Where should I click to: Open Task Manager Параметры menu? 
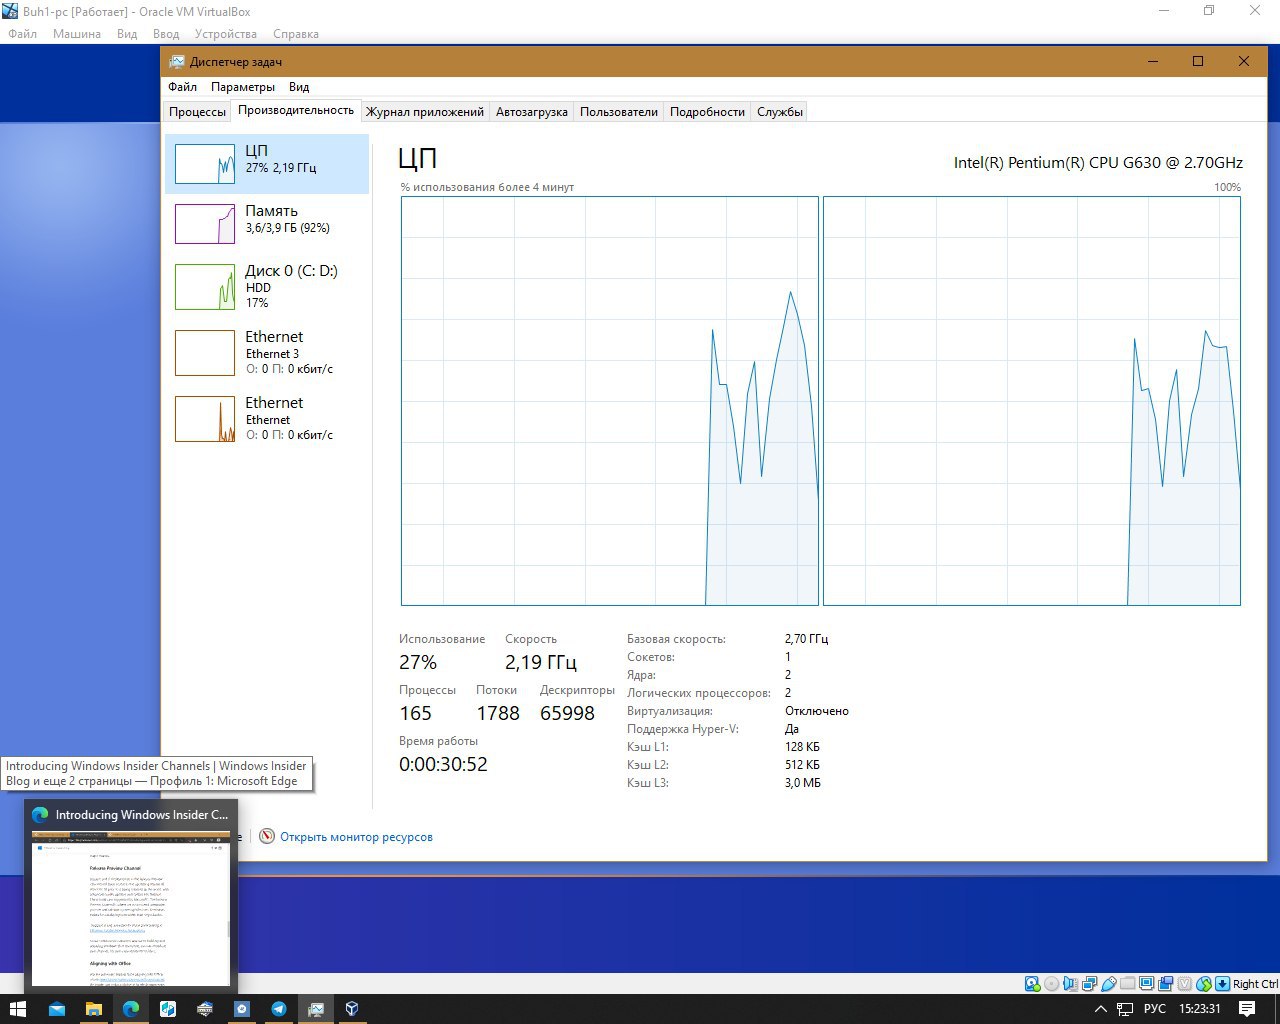coord(243,87)
